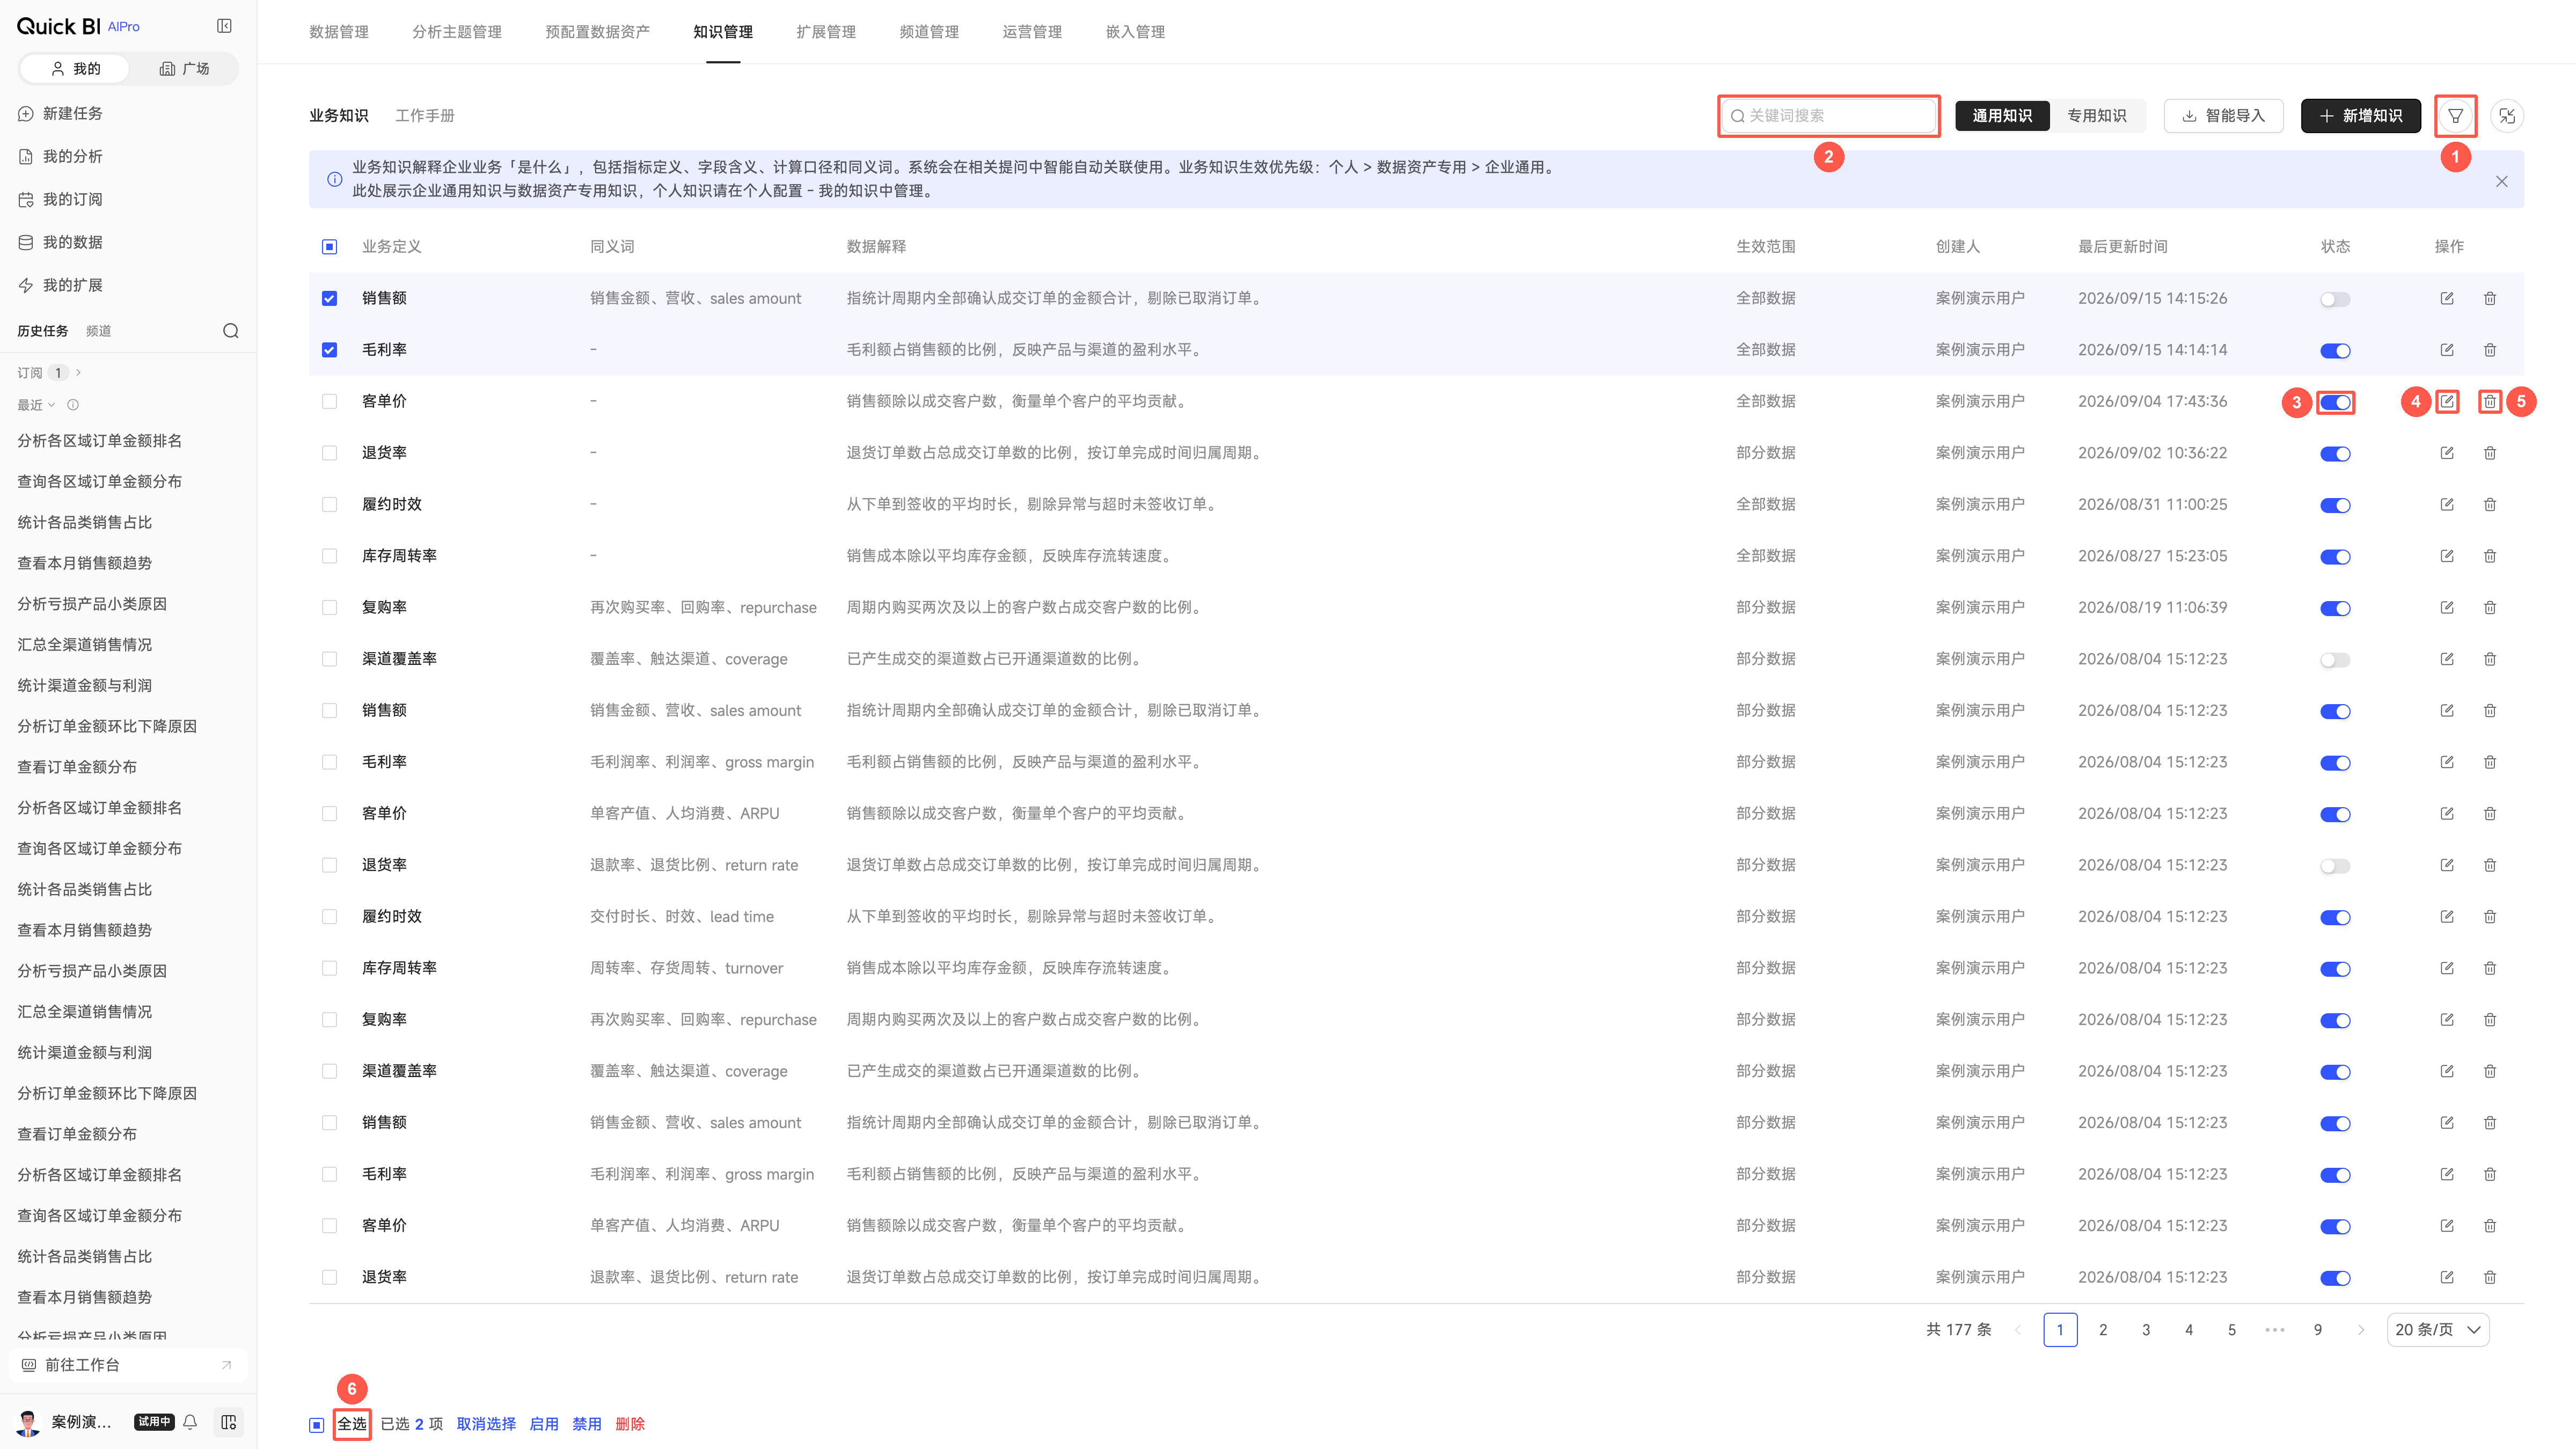Delete the 复购率 row updated 2026/08/19
2576x1449 pixels.
point(2490,607)
